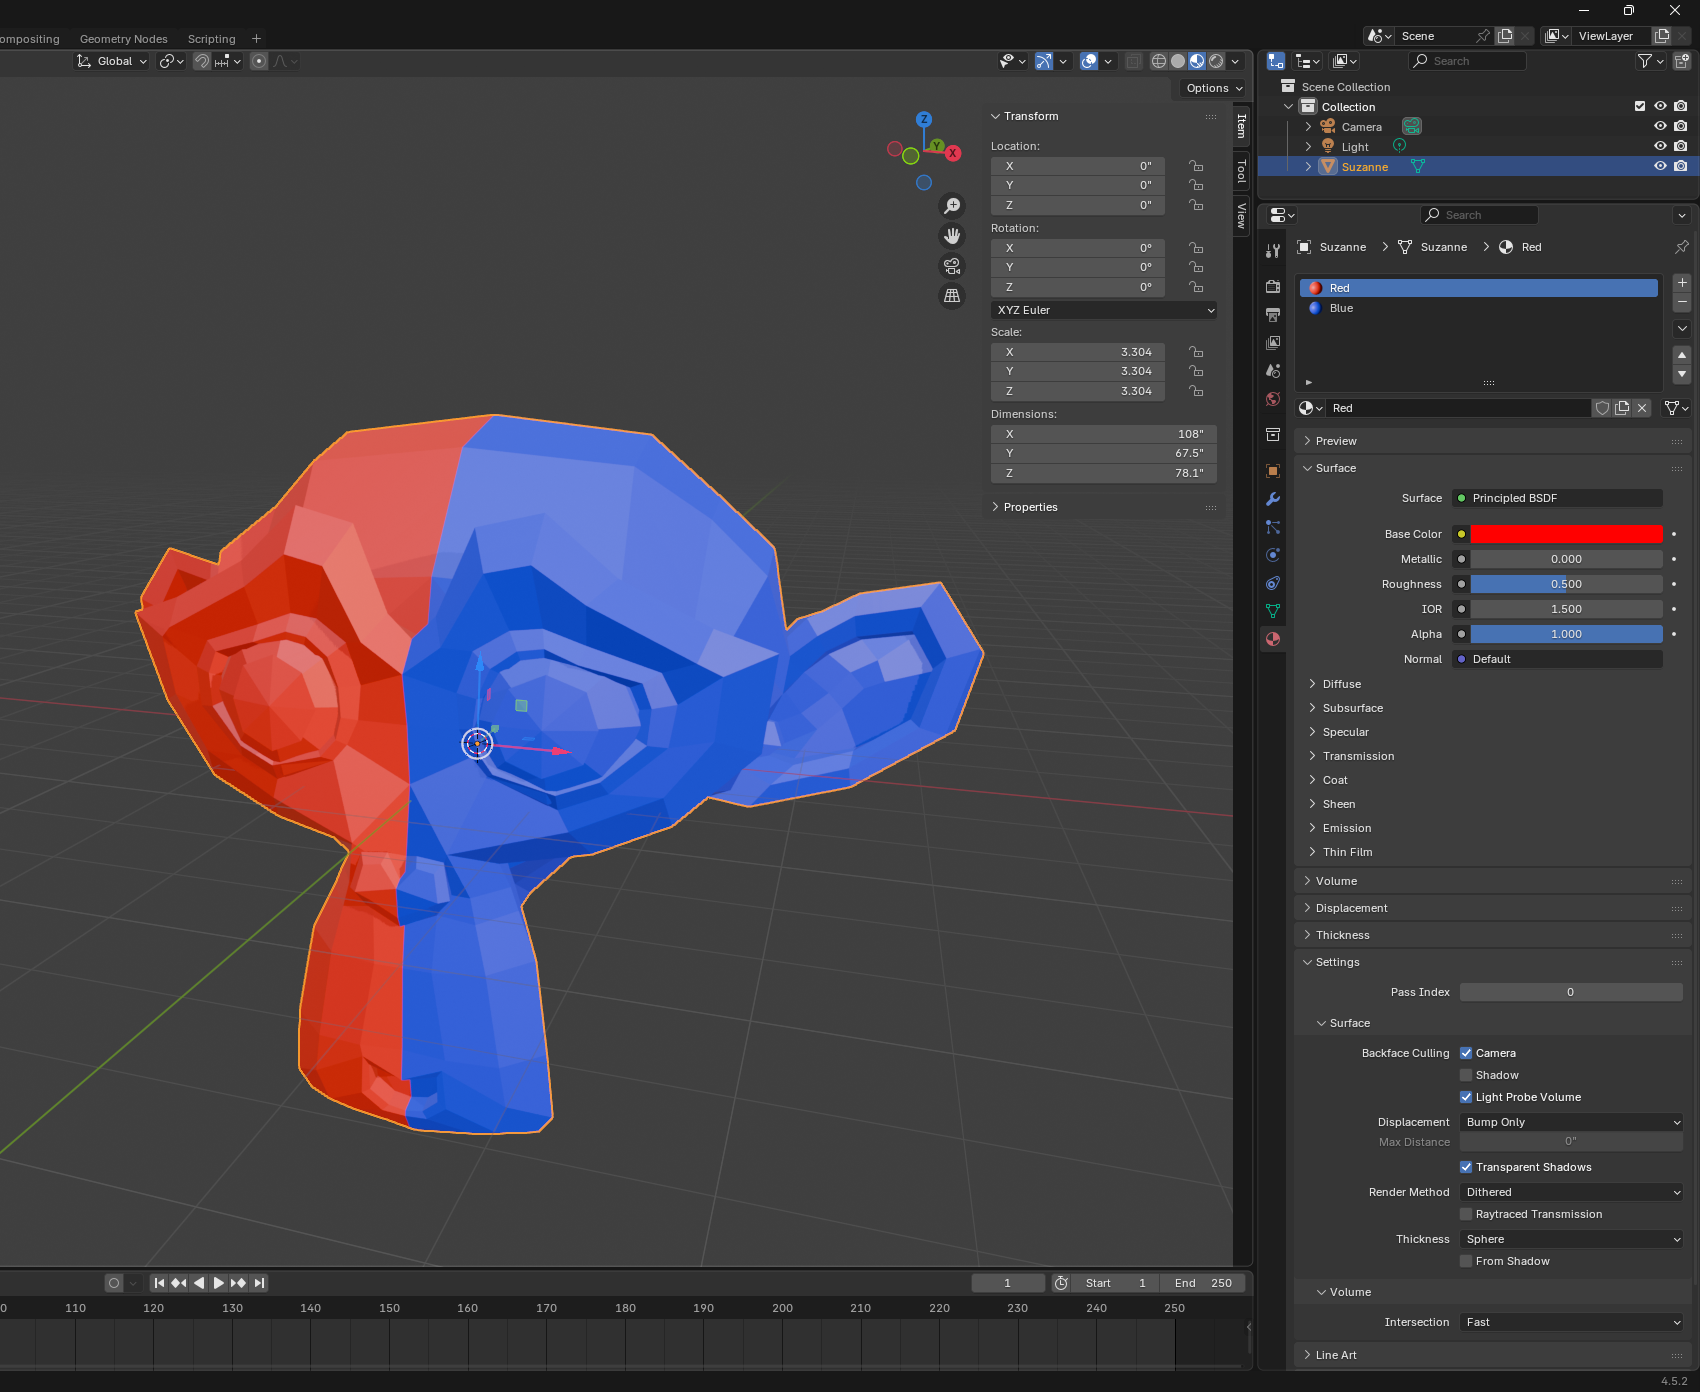
Task: Select the Blue material slot
Action: click(x=1478, y=308)
